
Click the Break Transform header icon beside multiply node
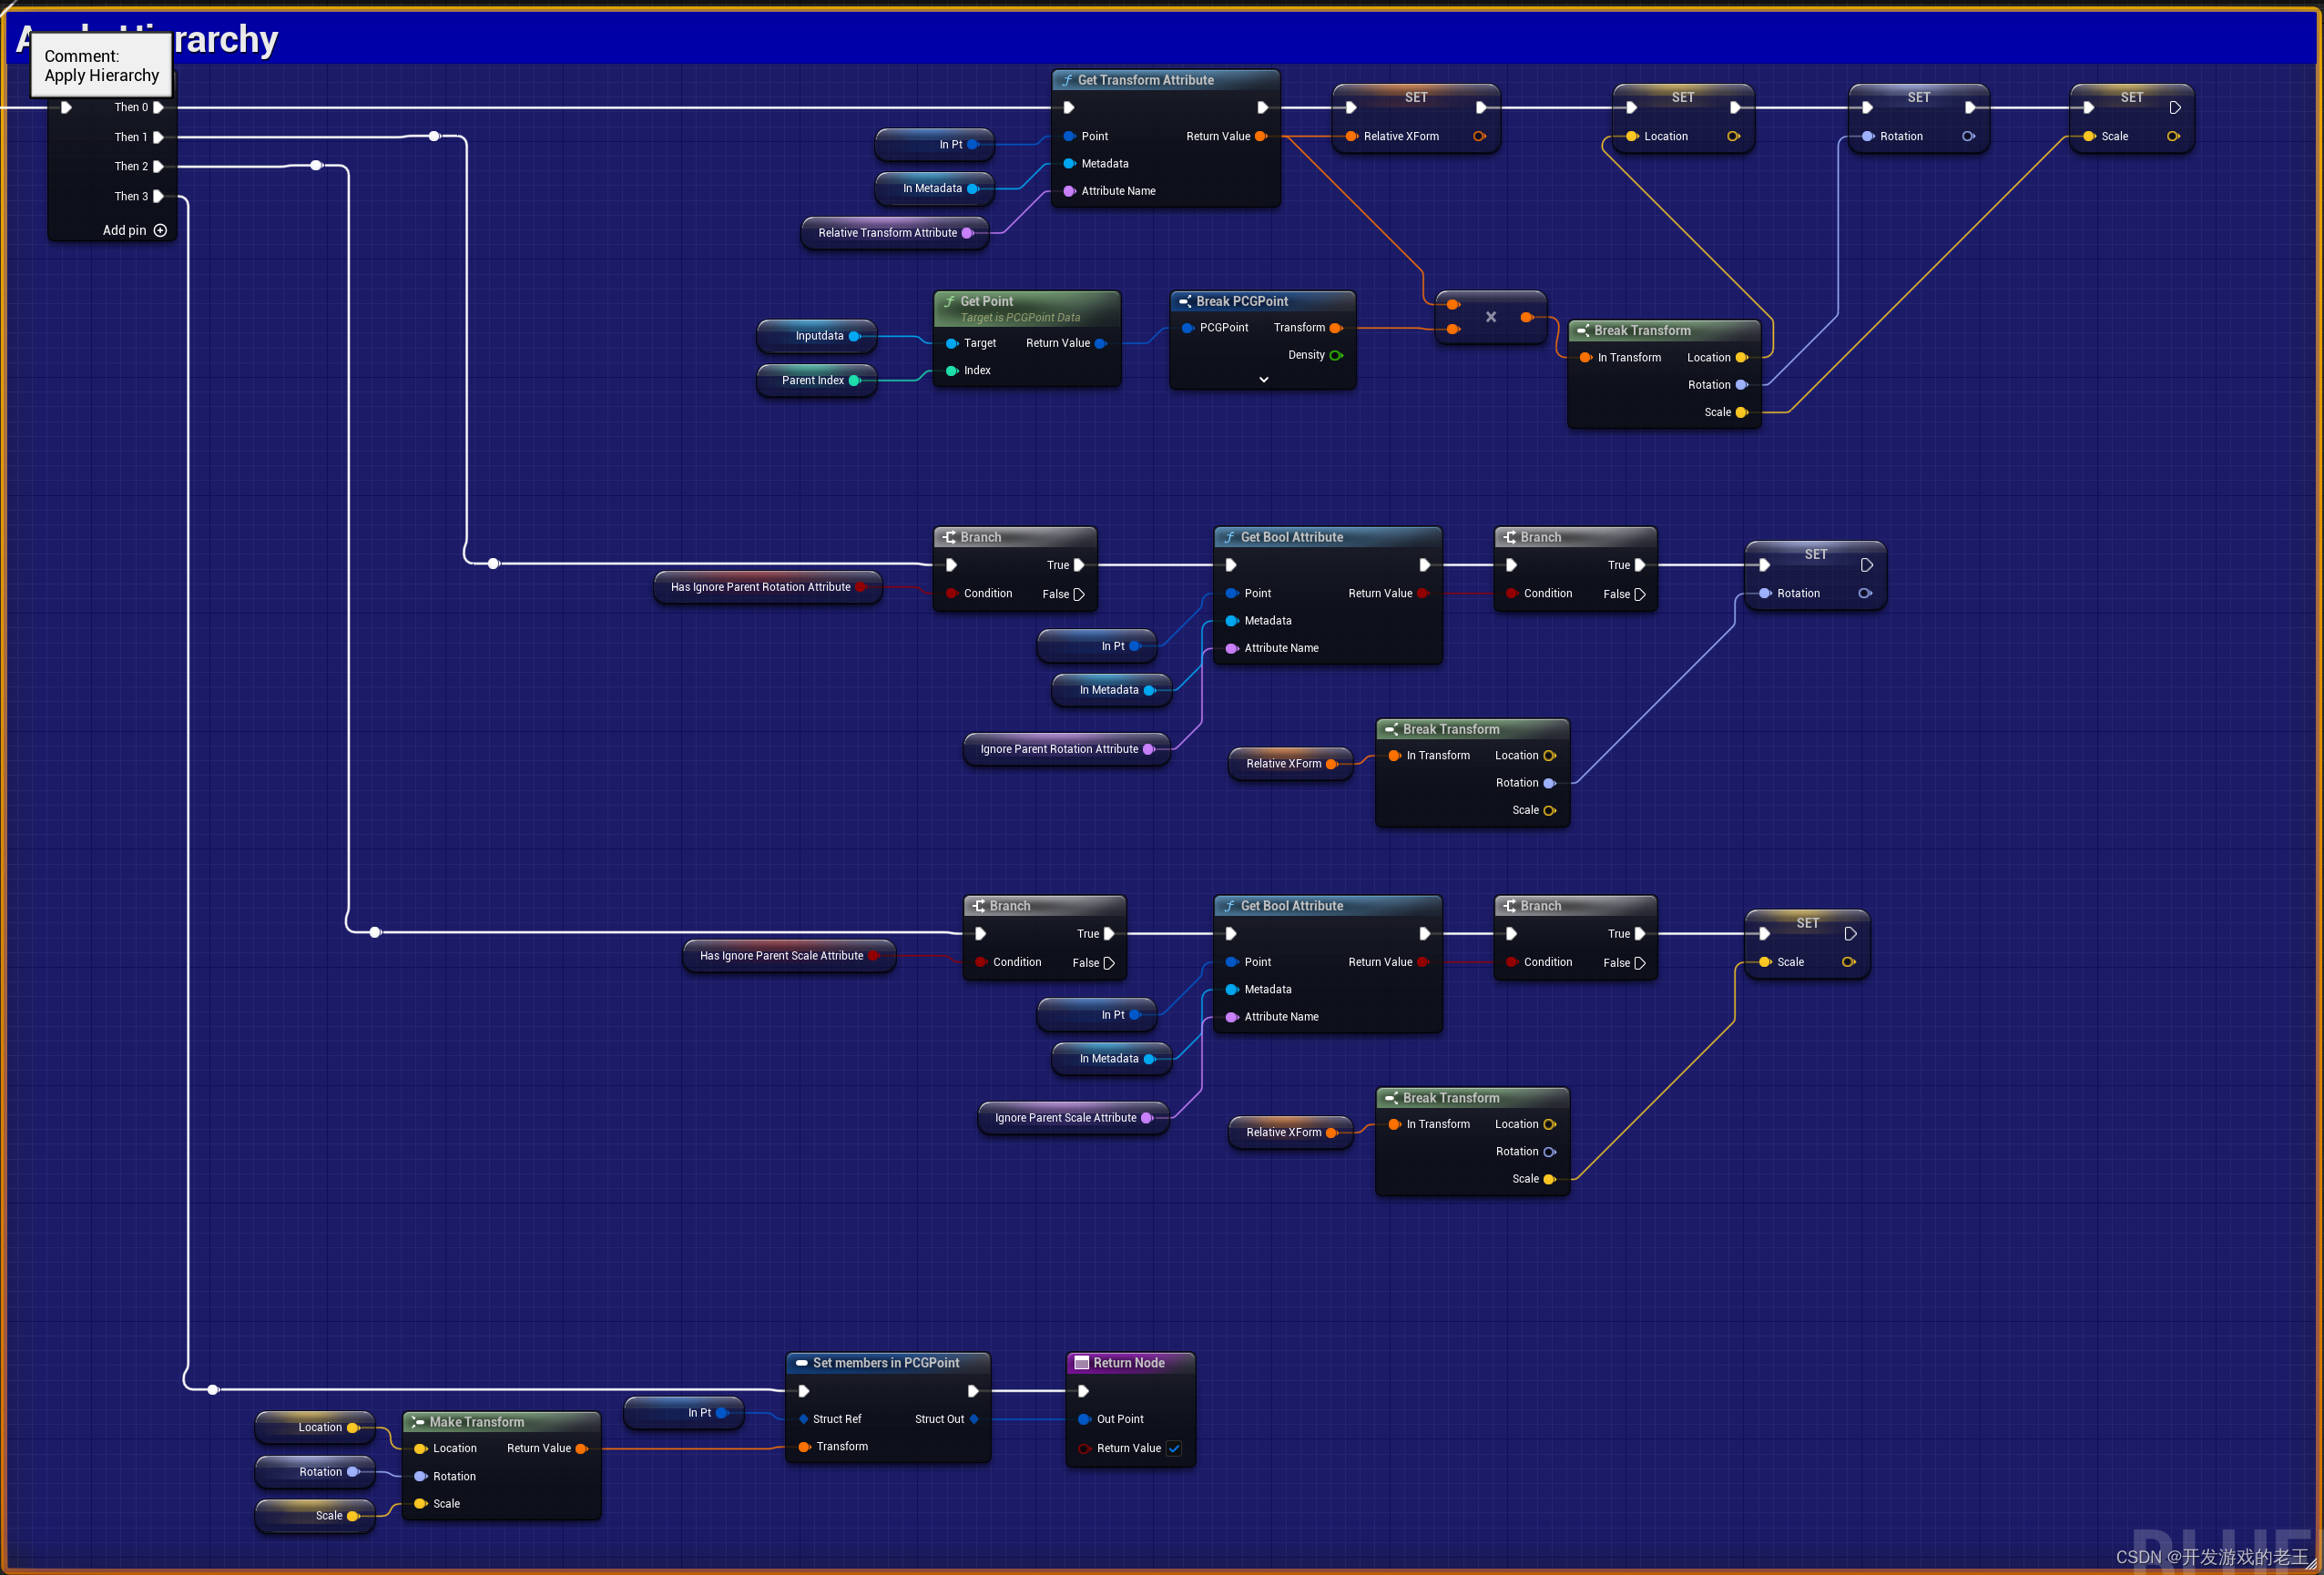click(1582, 330)
